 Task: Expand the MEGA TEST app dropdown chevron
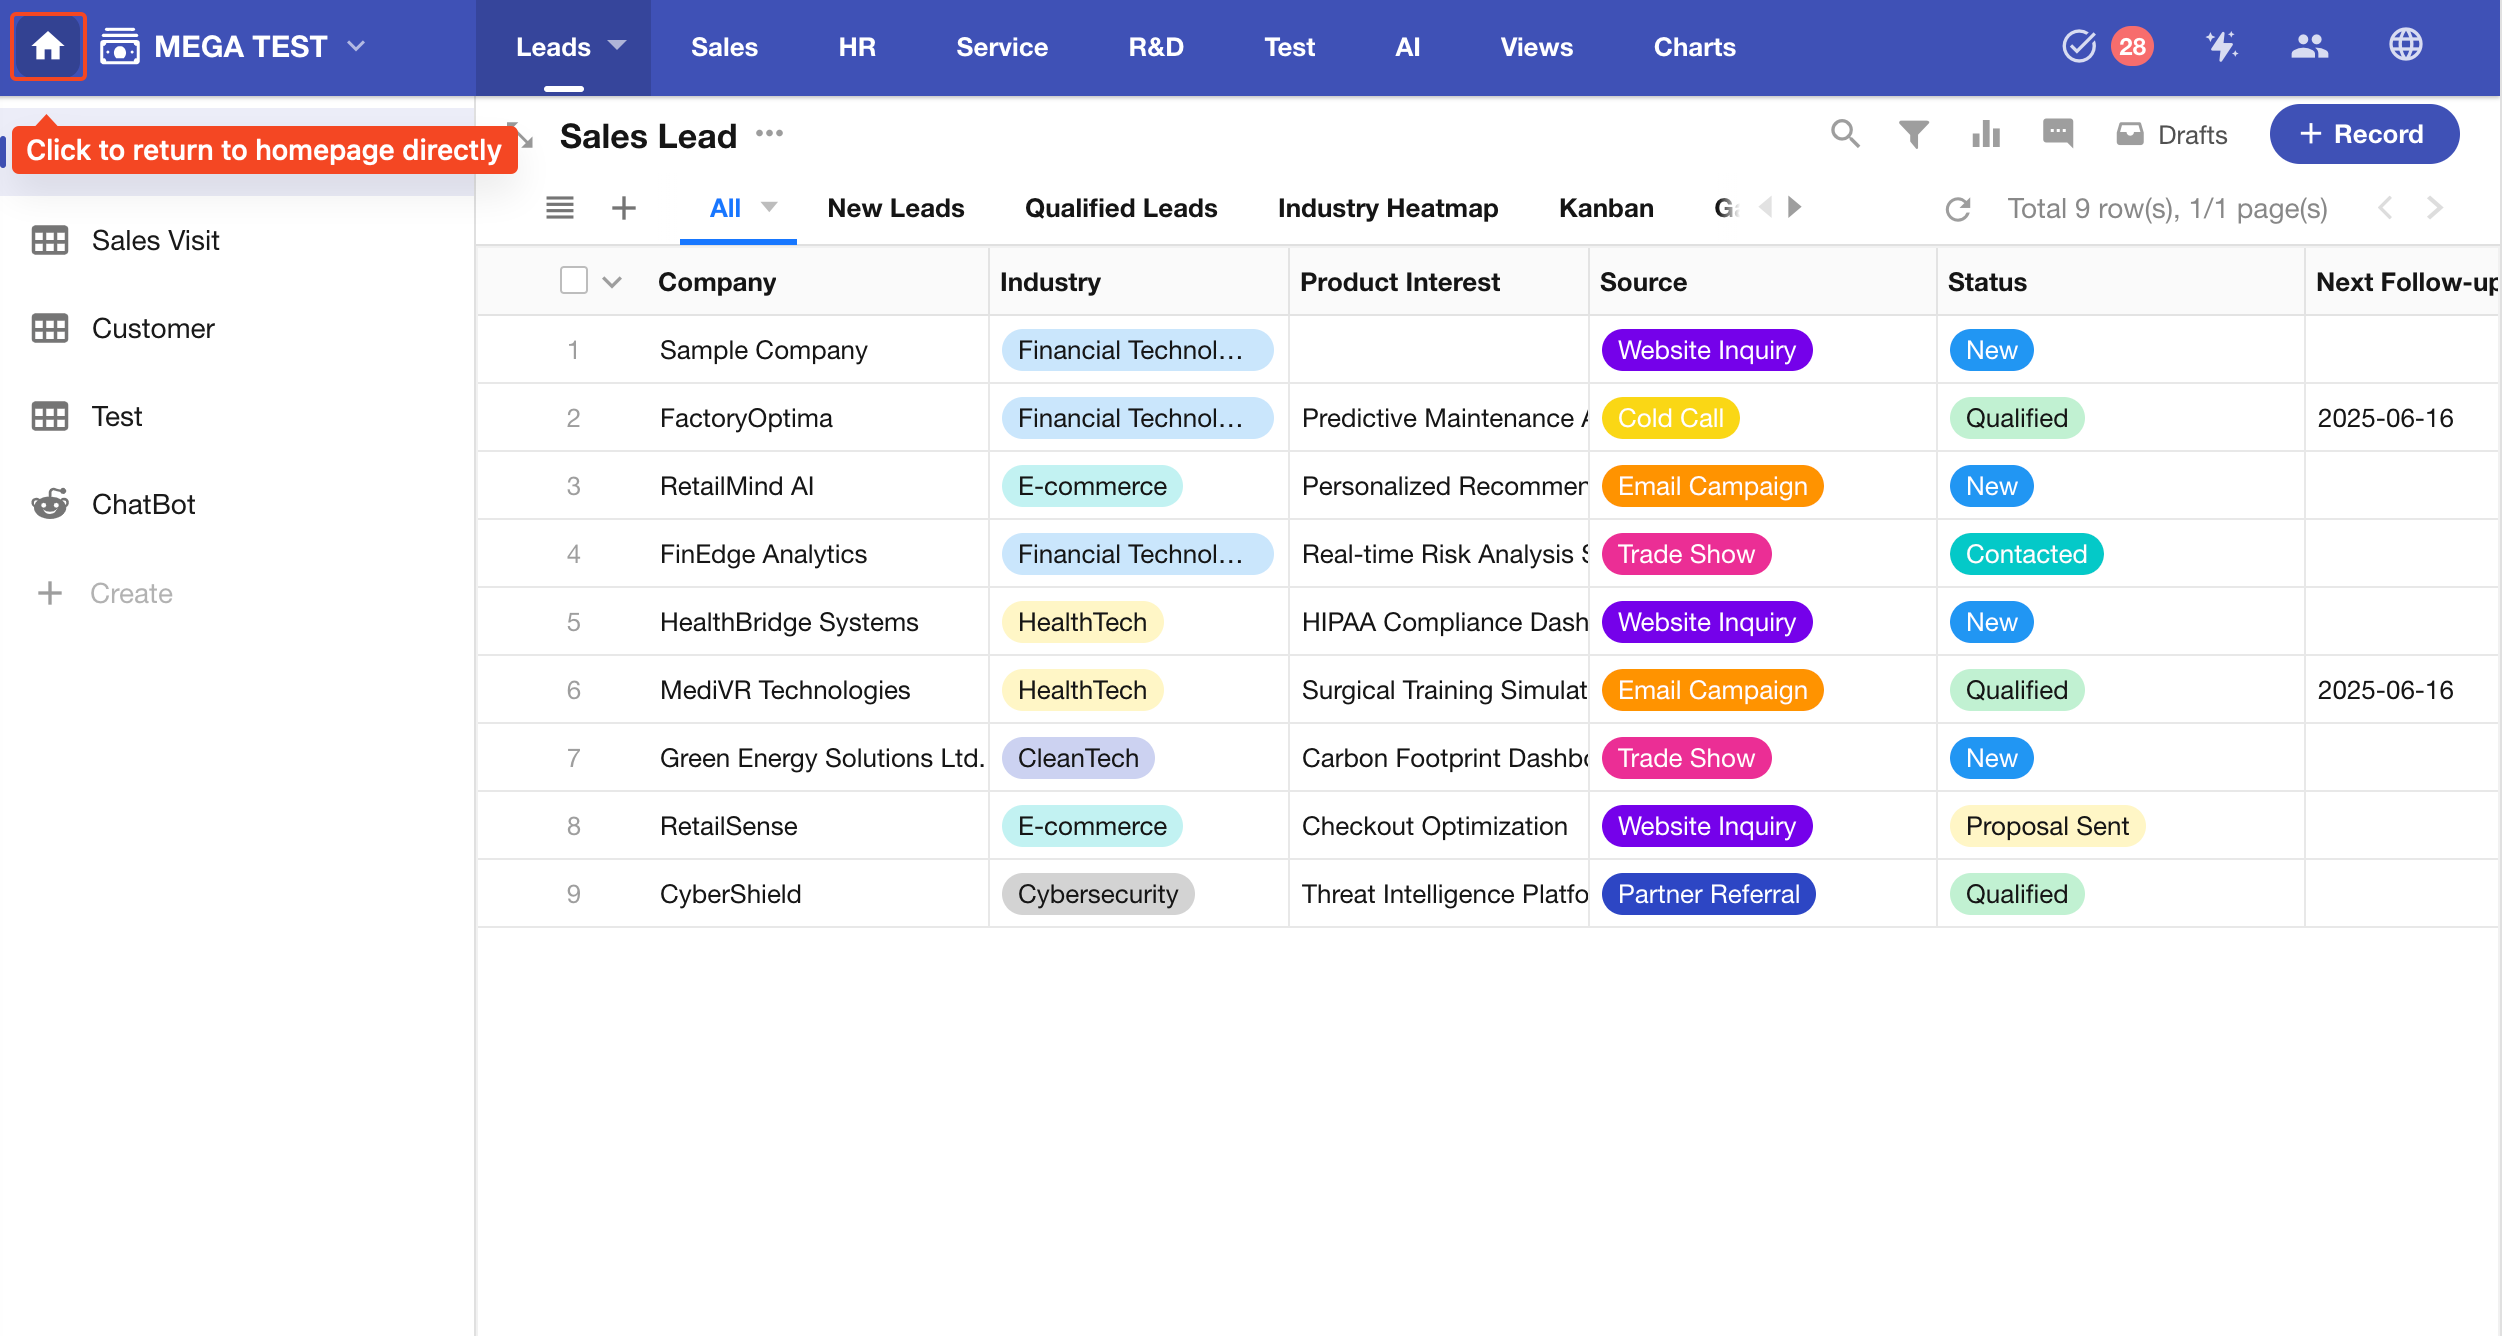coord(356,46)
